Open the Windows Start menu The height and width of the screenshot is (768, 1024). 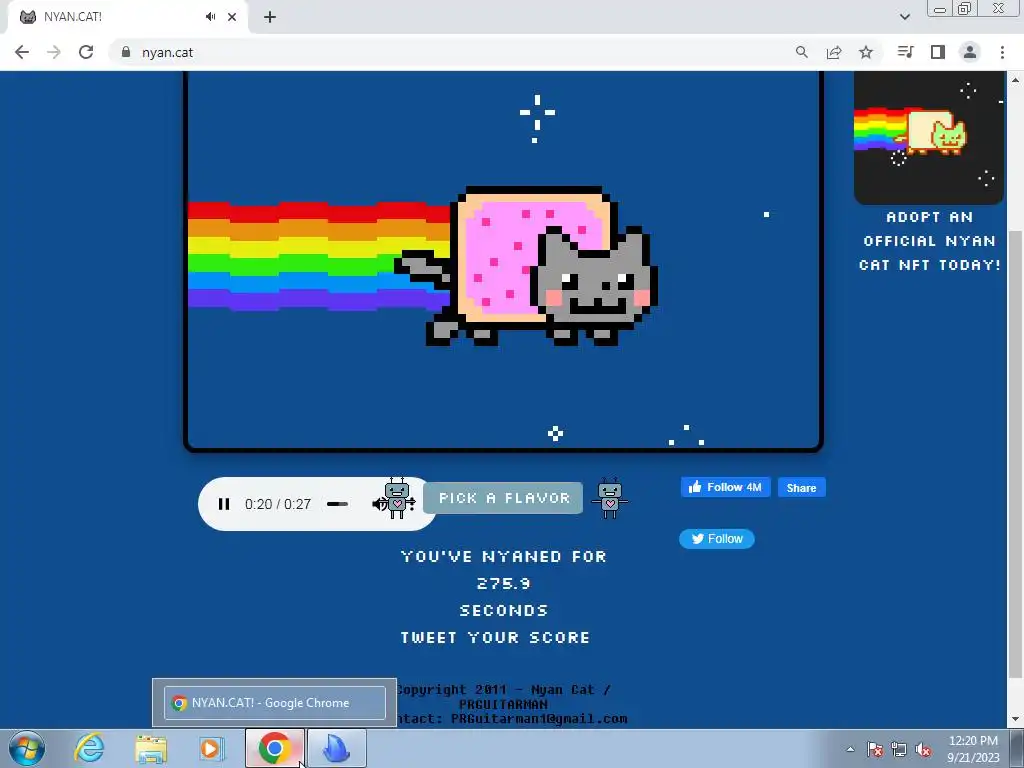[x=27, y=748]
